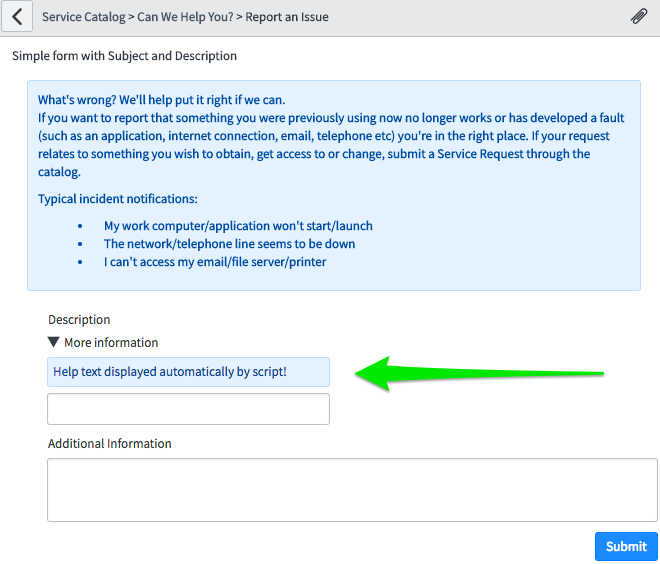The width and height of the screenshot is (660, 564).
Task: Collapse the More information triangle
Action: pyautogui.click(x=54, y=342)
